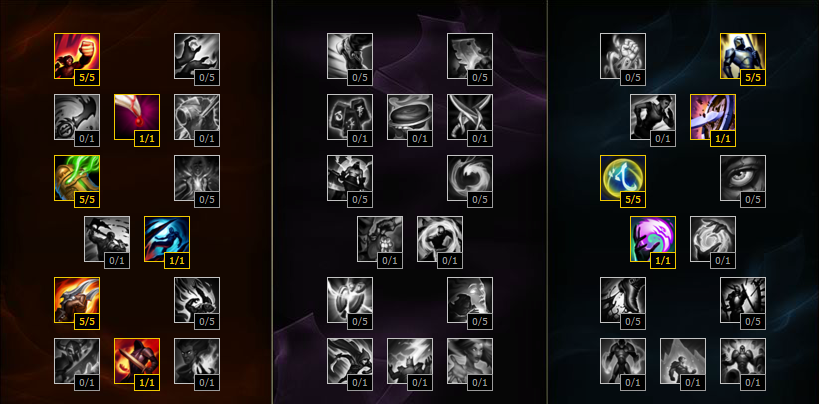Screen dimensions: 819x404
Task: Click the grey lightning storm keystone mastery
Action: pos(410,361)
